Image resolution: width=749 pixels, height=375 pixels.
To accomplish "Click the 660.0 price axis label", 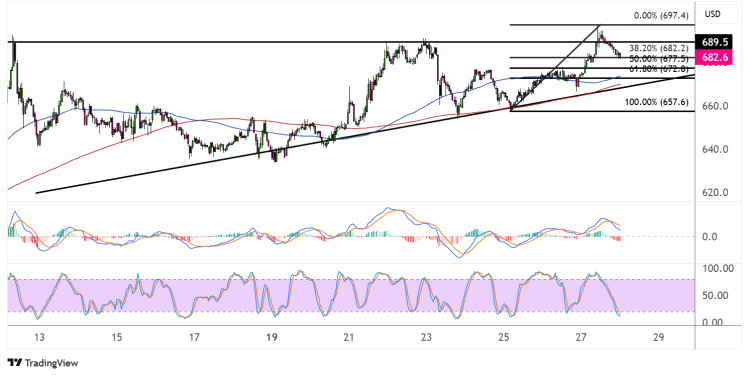I will (715, 106).
